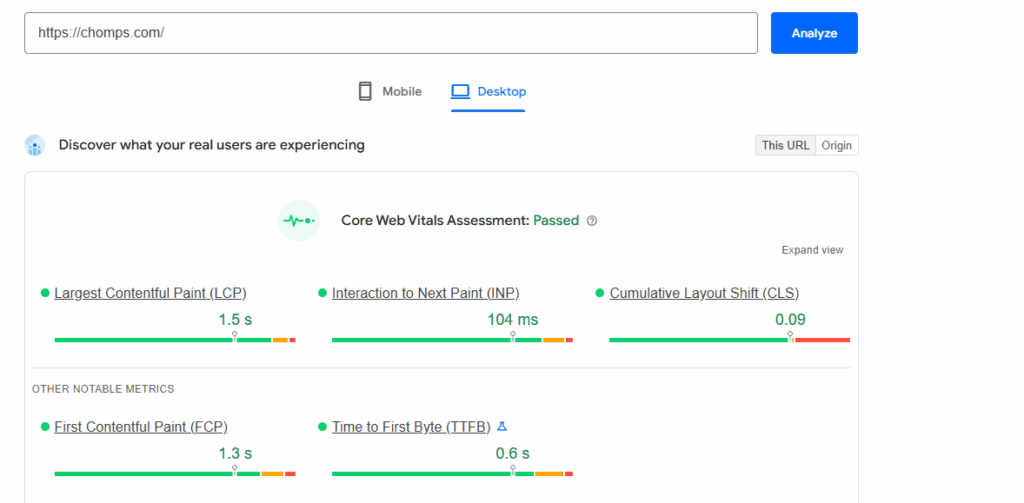
Task: Click the real users experience icon
Action: [x=35, y=145]
